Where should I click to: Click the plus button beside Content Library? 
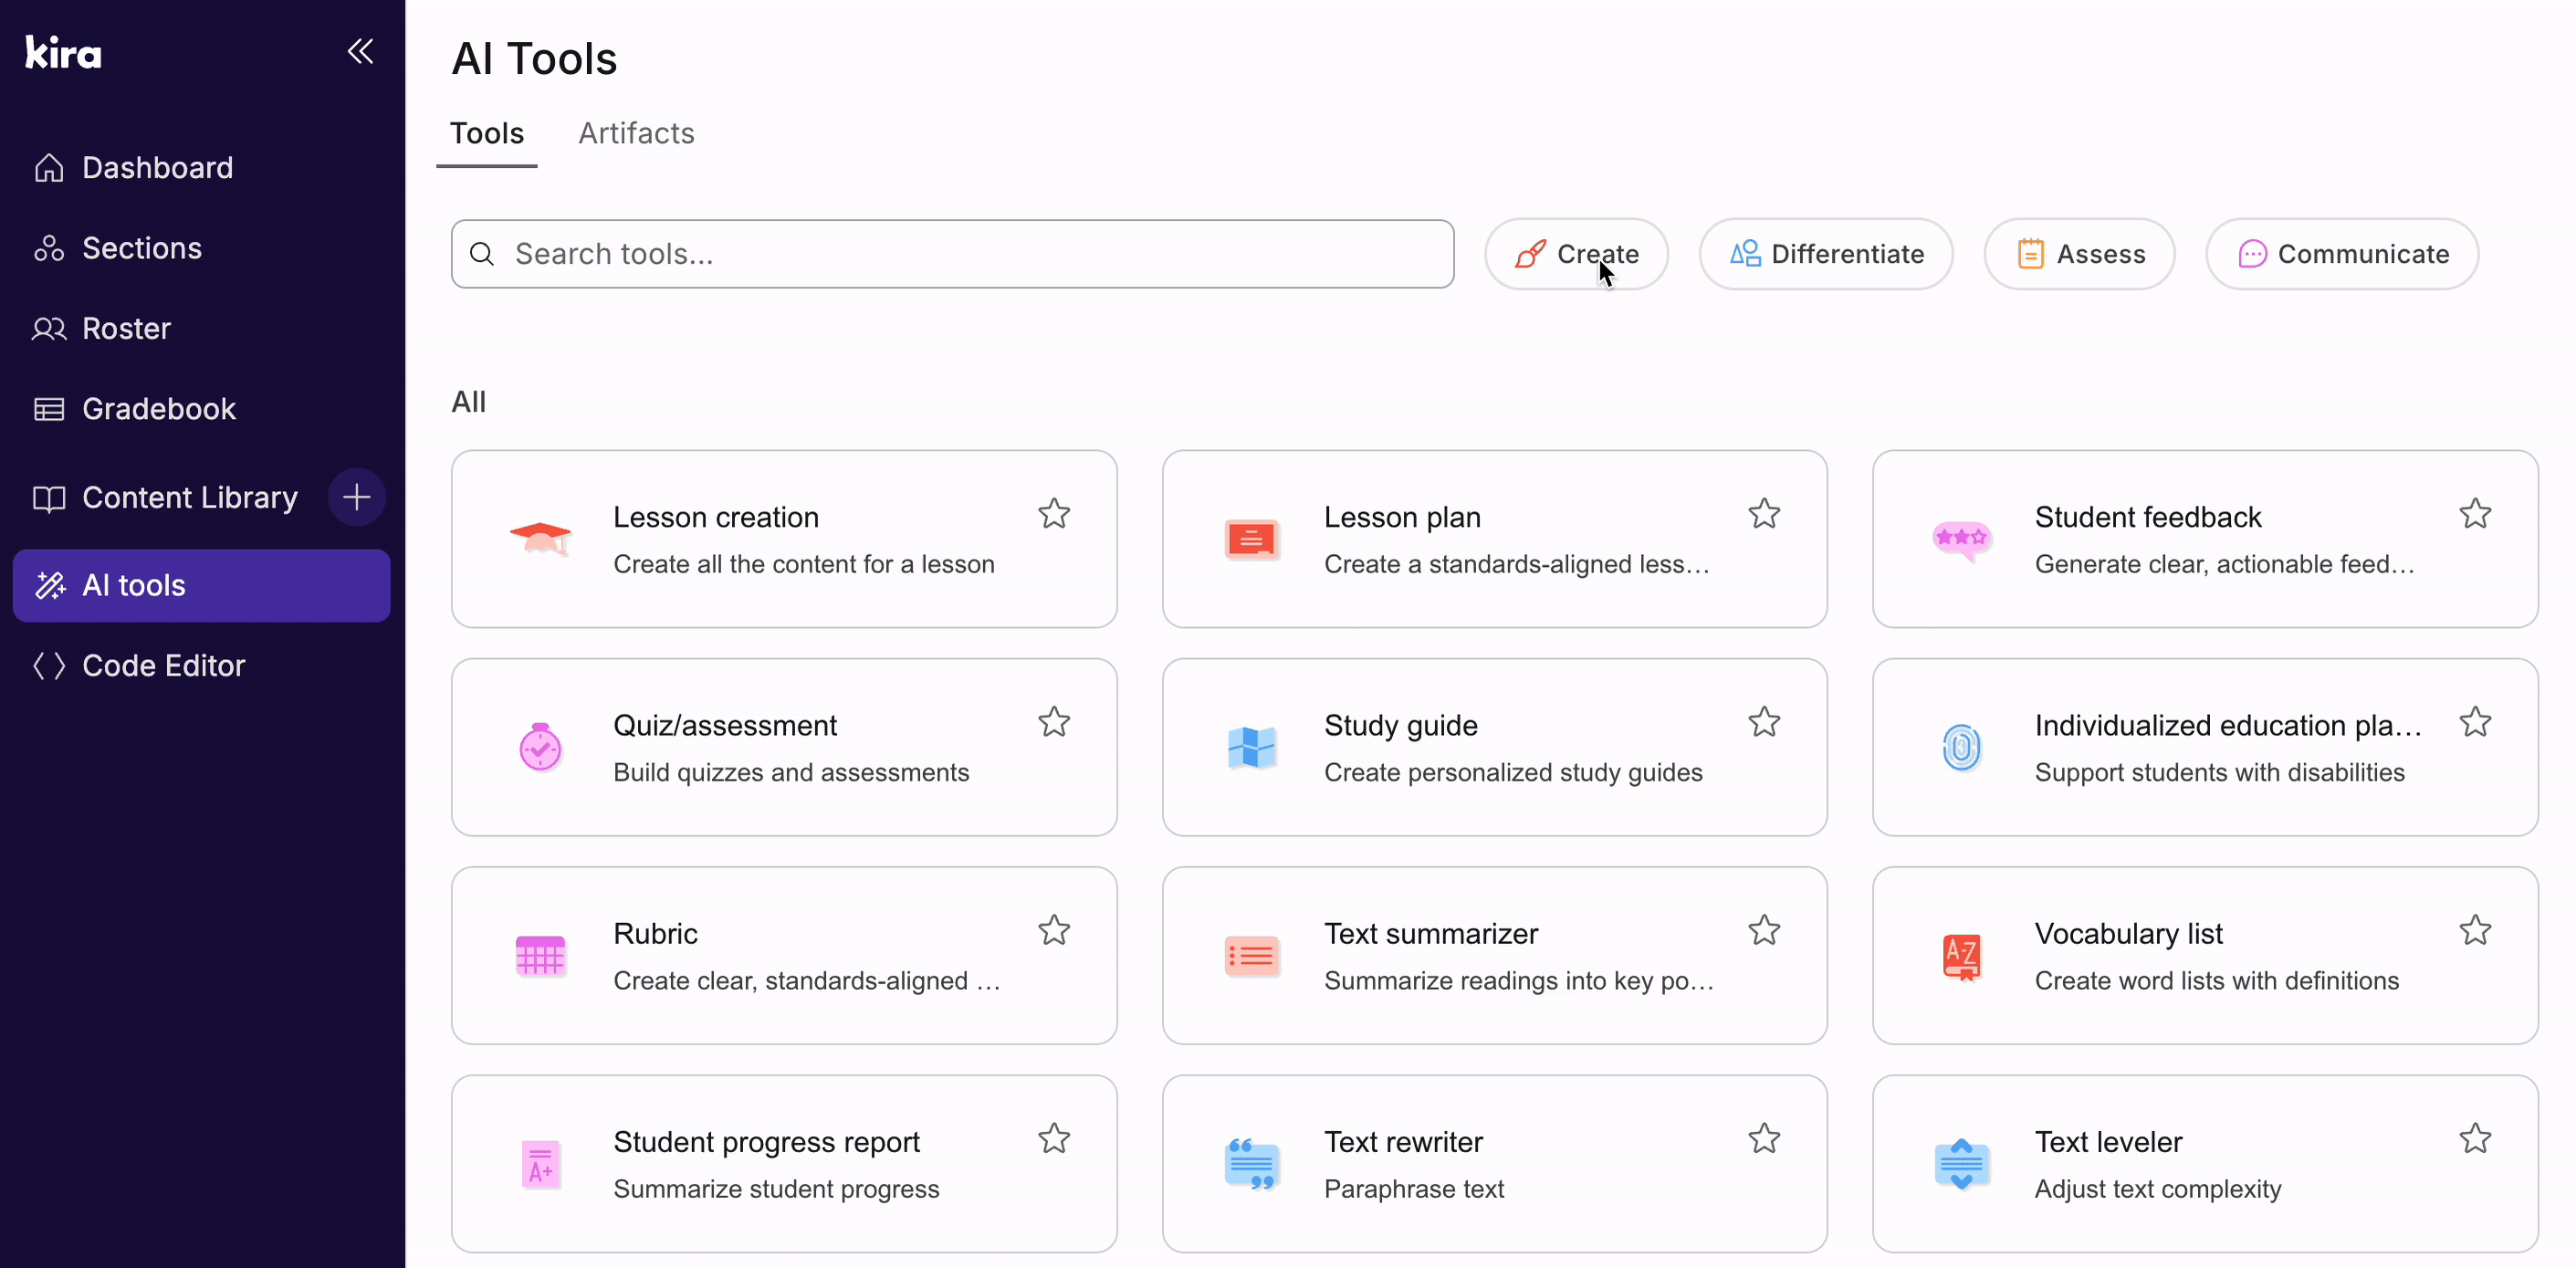(x=357, y=497)
